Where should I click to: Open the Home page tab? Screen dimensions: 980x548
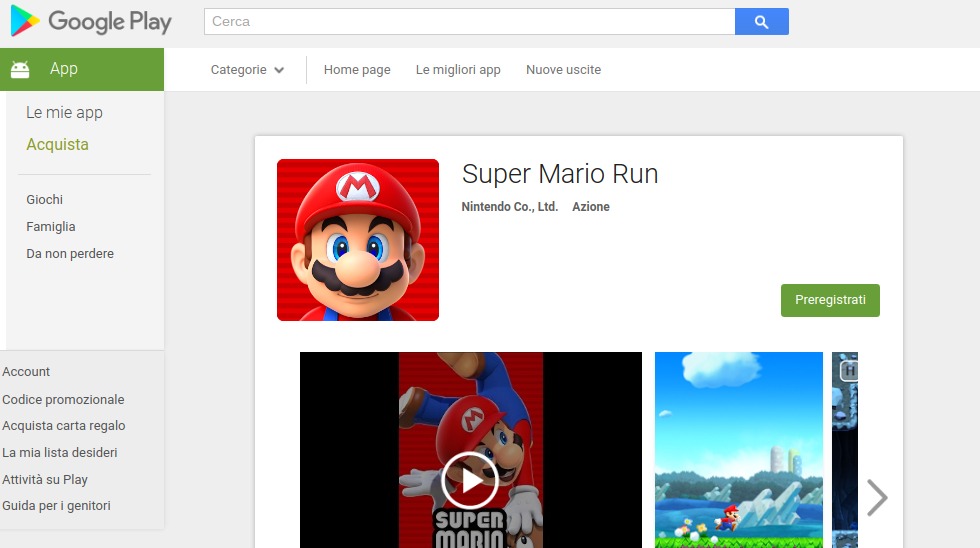pyautogui.click(x=357, y=70)
